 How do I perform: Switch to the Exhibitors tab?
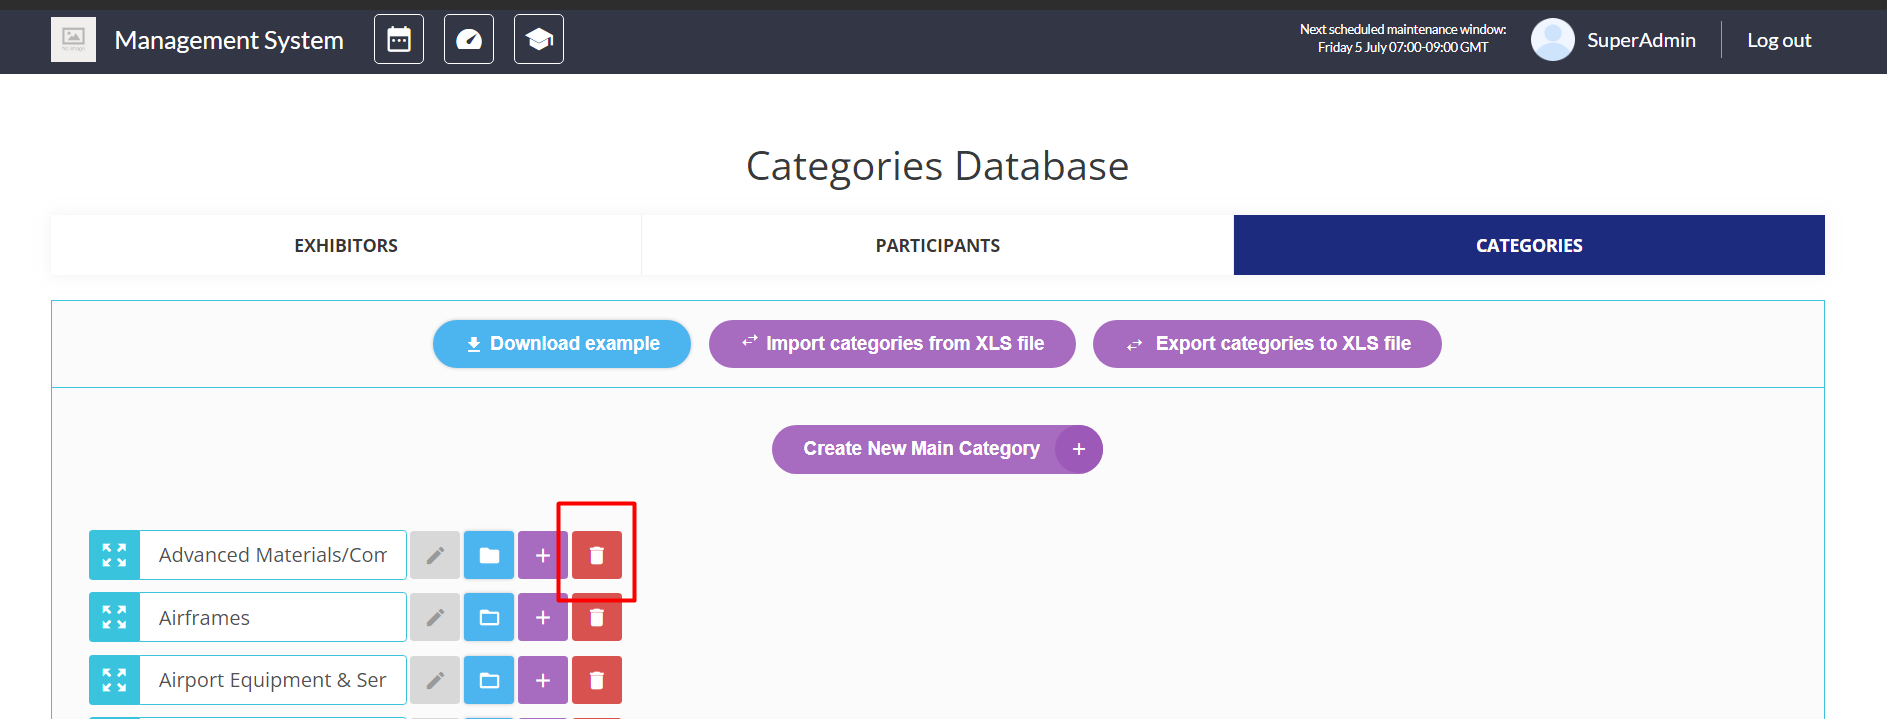(x=346, y=246)
